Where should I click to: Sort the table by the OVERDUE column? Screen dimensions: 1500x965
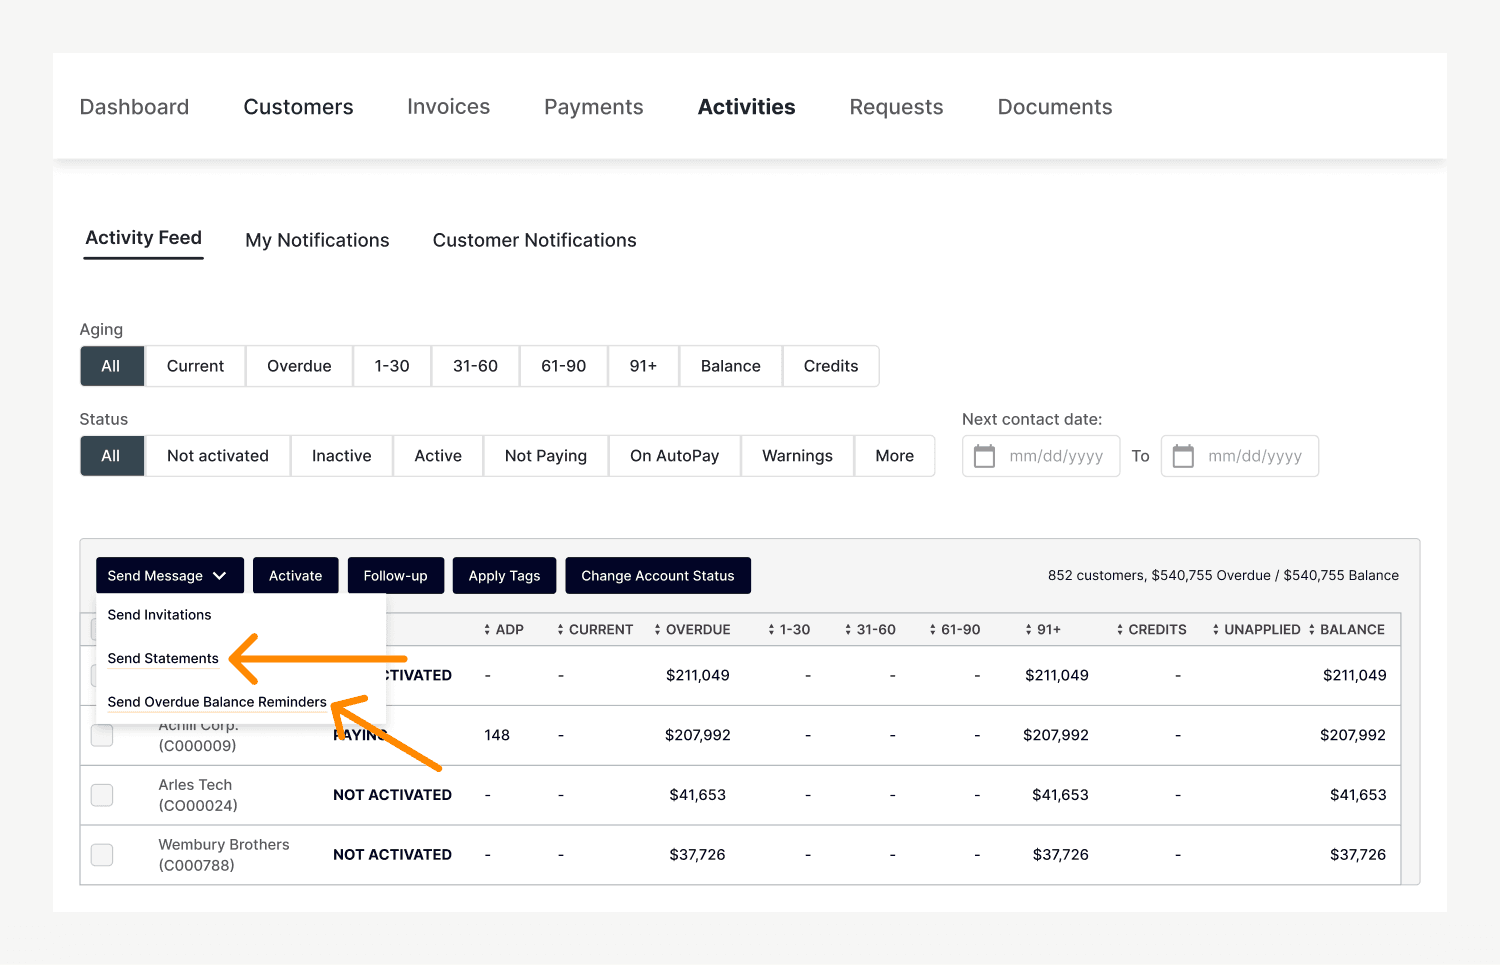coord(692,630)
